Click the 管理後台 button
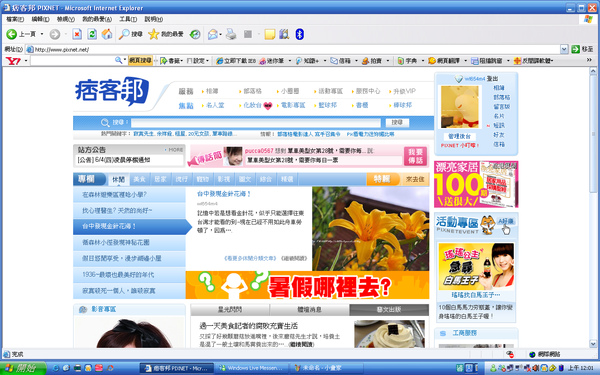600x375 pixels. tap(459, 136)
